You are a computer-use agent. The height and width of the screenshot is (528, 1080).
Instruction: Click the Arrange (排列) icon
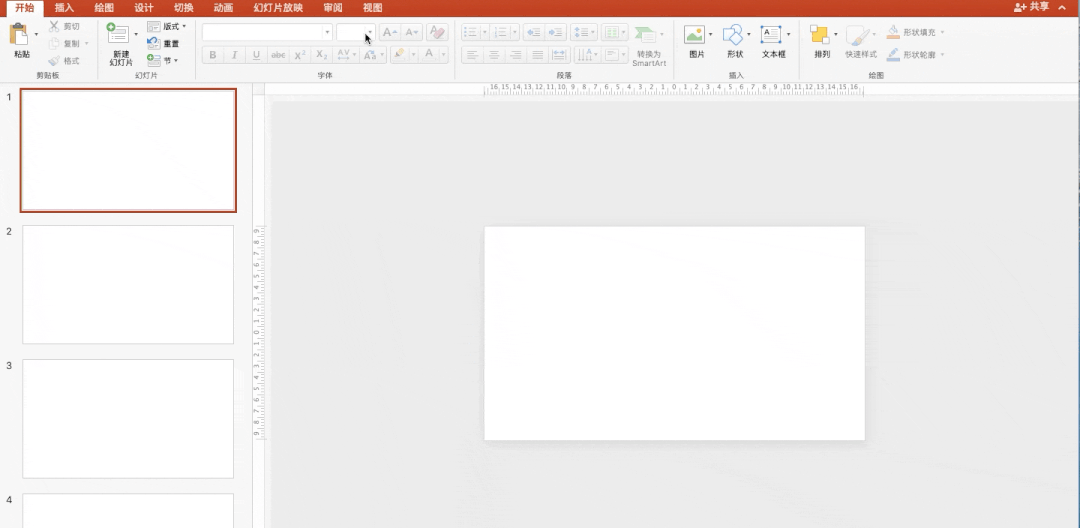820,35
